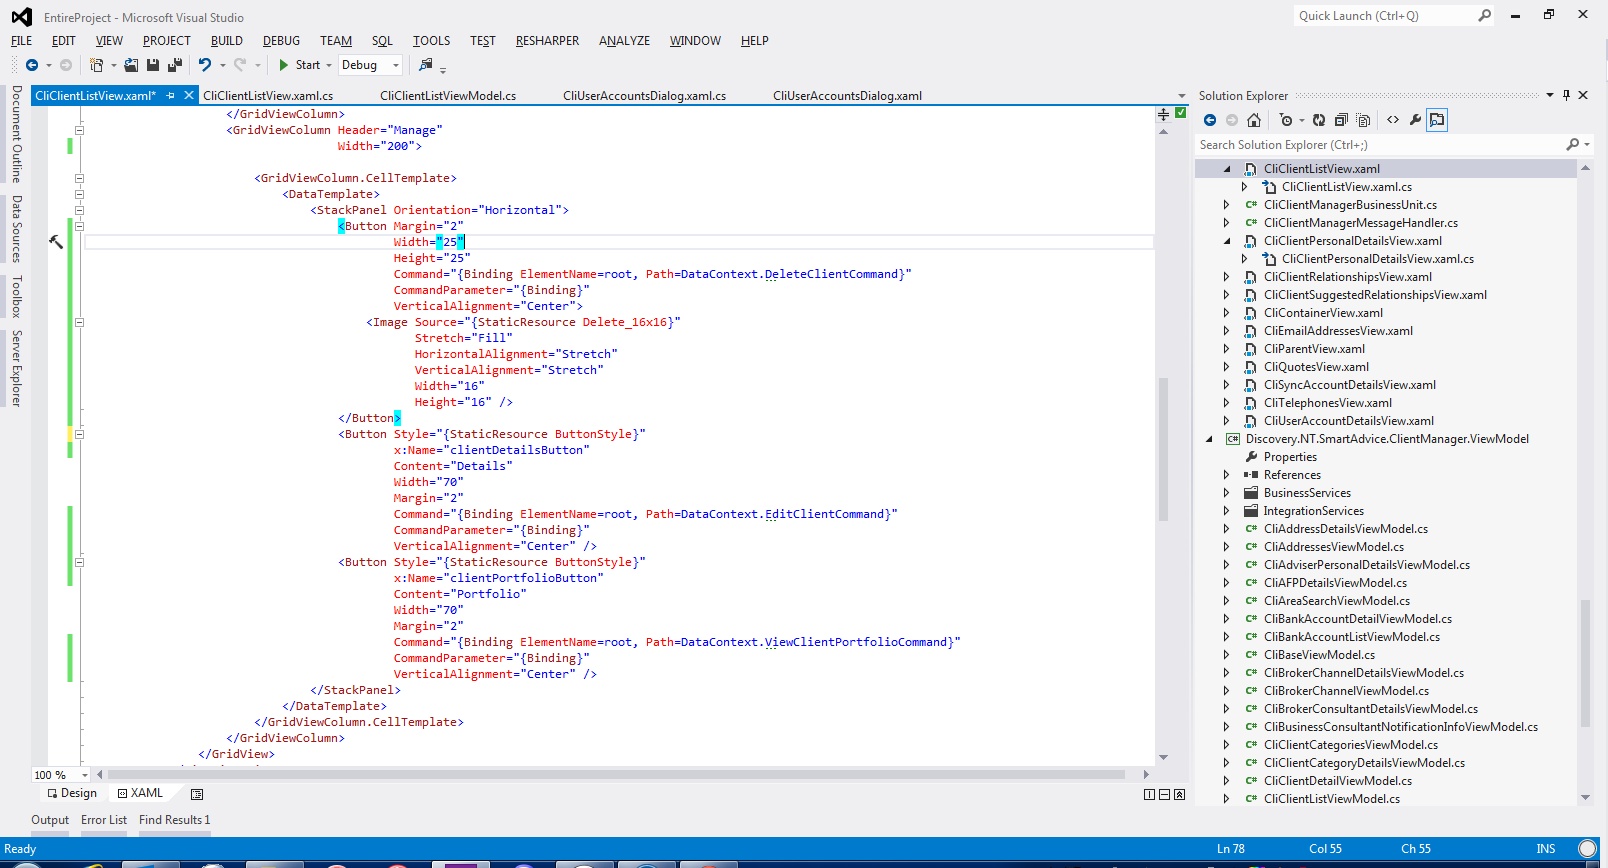Screen dimensions: 1608x868
Task: Click the Search Solution Explorer field
Action: click(x=1380, y=145)
